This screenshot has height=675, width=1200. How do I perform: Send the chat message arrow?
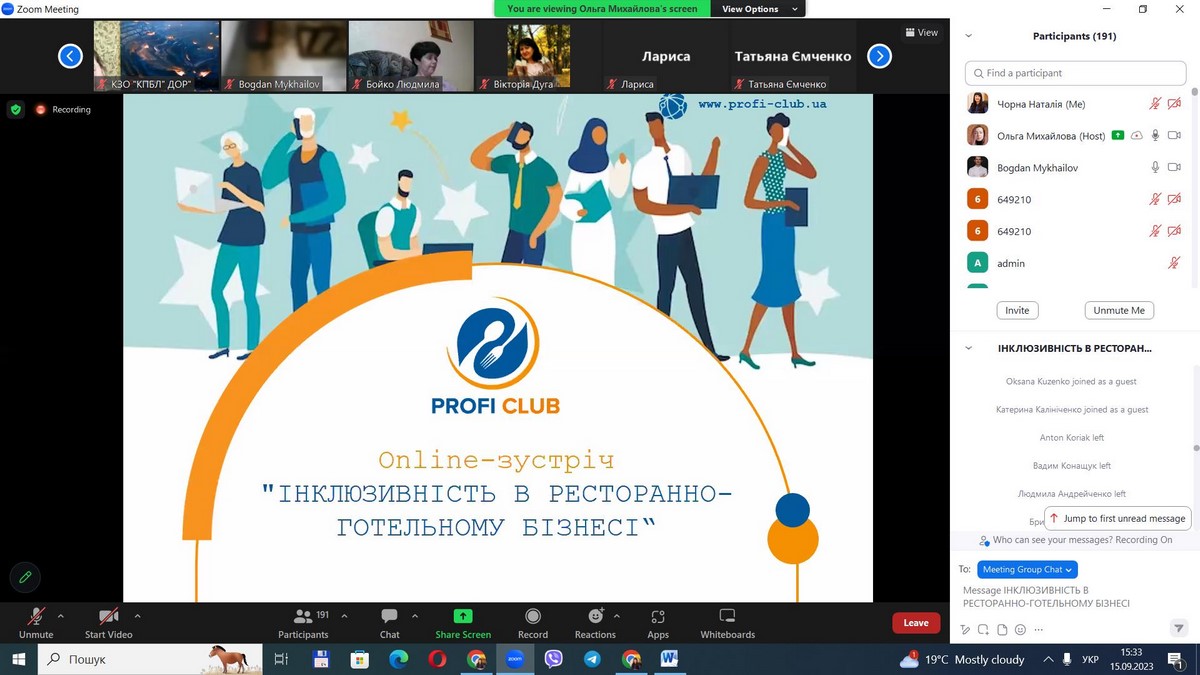point(1178,628)
